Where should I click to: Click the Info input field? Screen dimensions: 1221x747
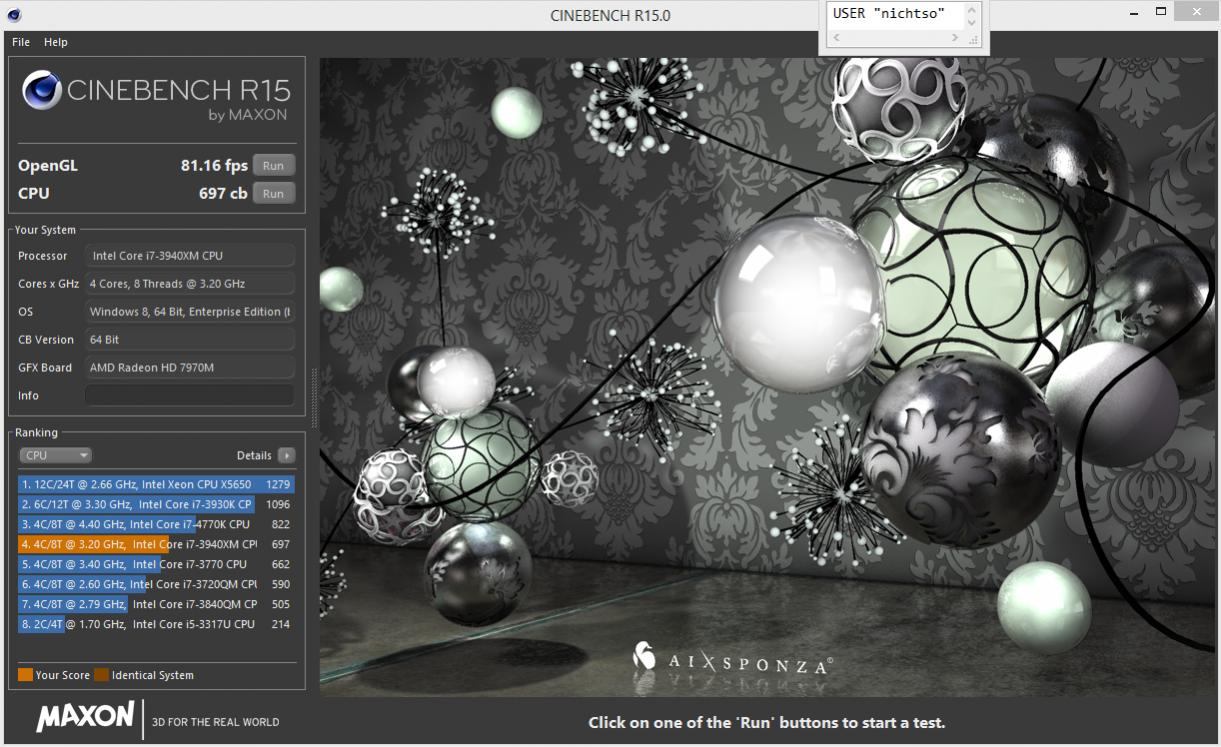tap(190, 395)
